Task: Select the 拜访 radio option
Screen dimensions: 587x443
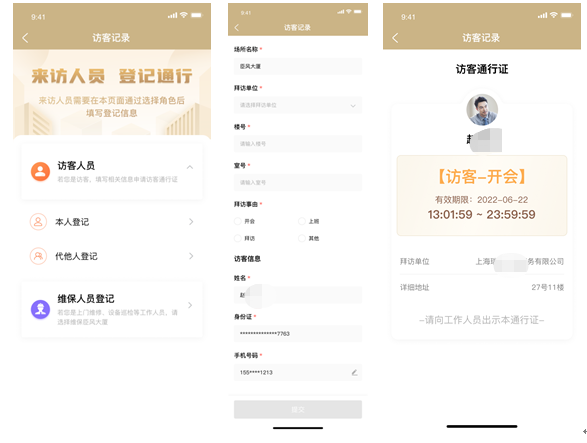Action: (237, 238)
